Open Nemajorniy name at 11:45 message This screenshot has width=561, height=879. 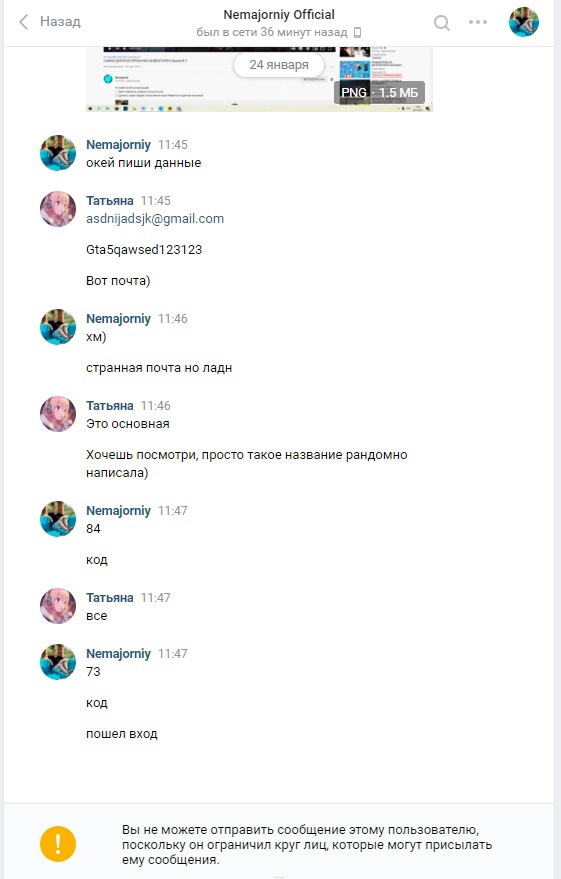[118, 145]
